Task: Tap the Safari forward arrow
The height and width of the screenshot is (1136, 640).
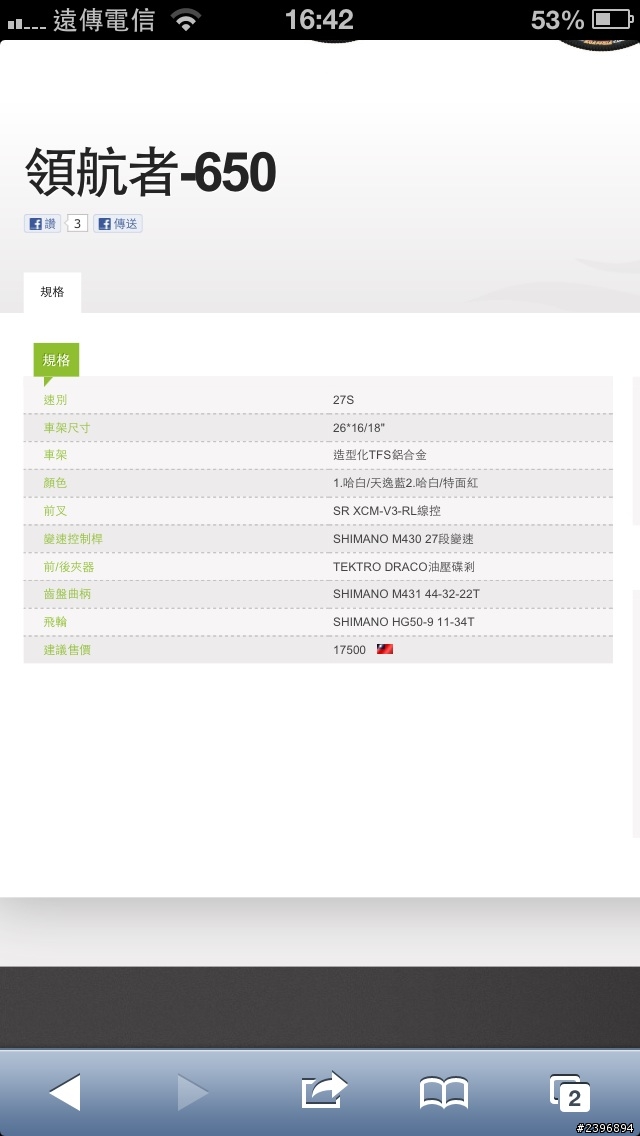Action: (193, 1093)
